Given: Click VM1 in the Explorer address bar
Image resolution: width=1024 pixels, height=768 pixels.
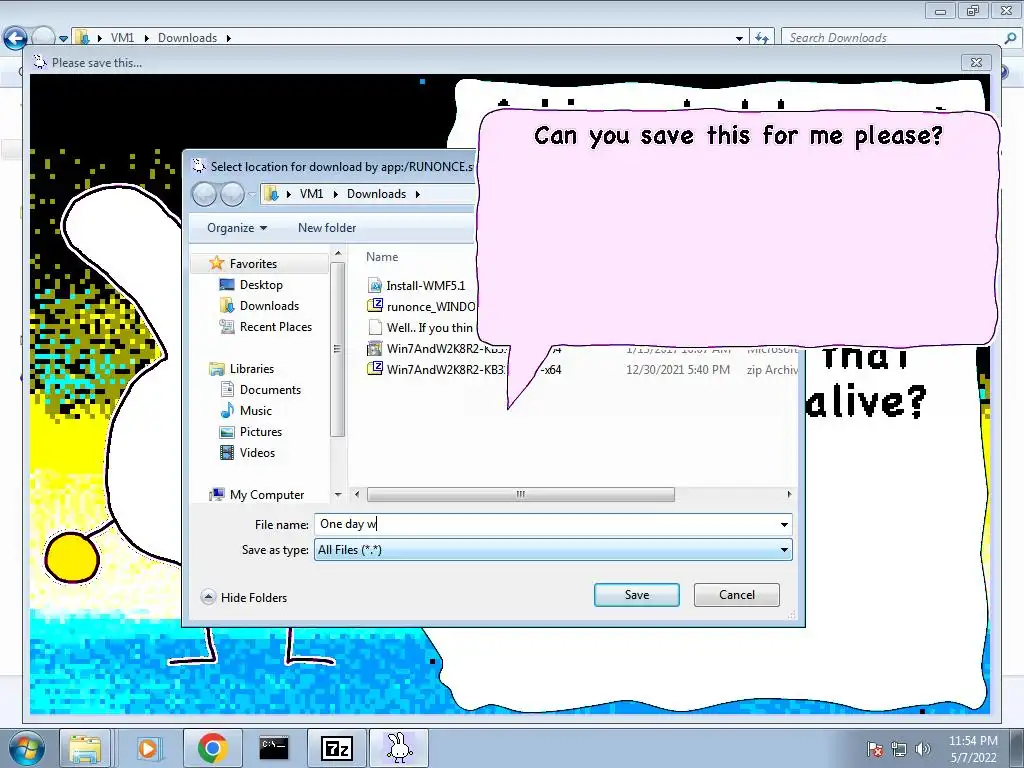Looking at the screenshot, I should pyautogui.click(x=122, y=38).
